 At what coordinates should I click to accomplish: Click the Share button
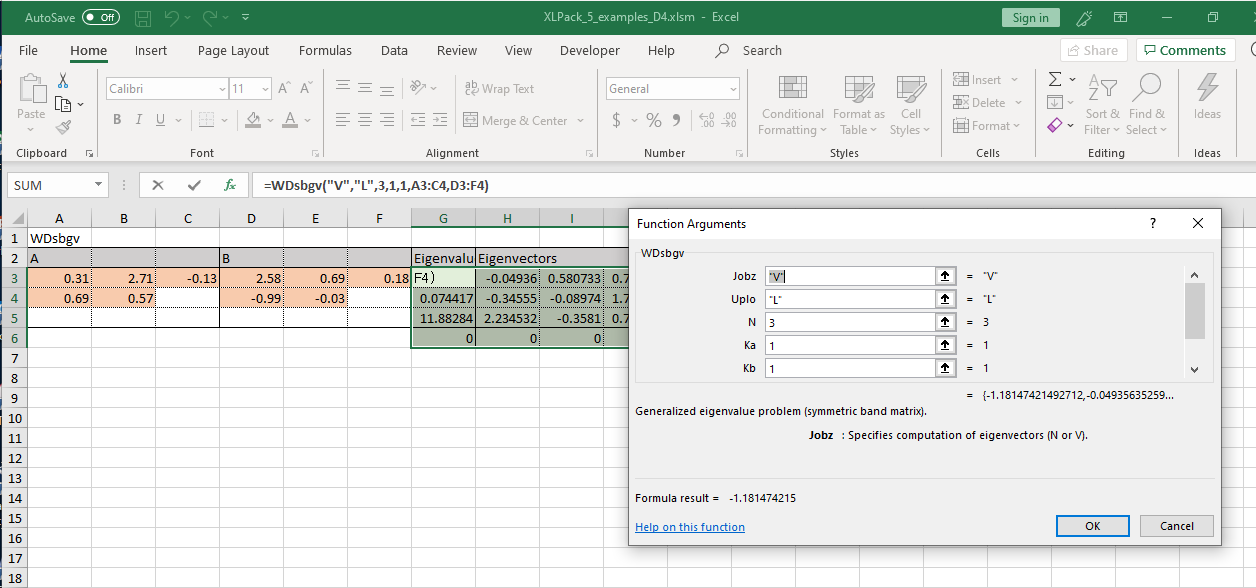1093,50
